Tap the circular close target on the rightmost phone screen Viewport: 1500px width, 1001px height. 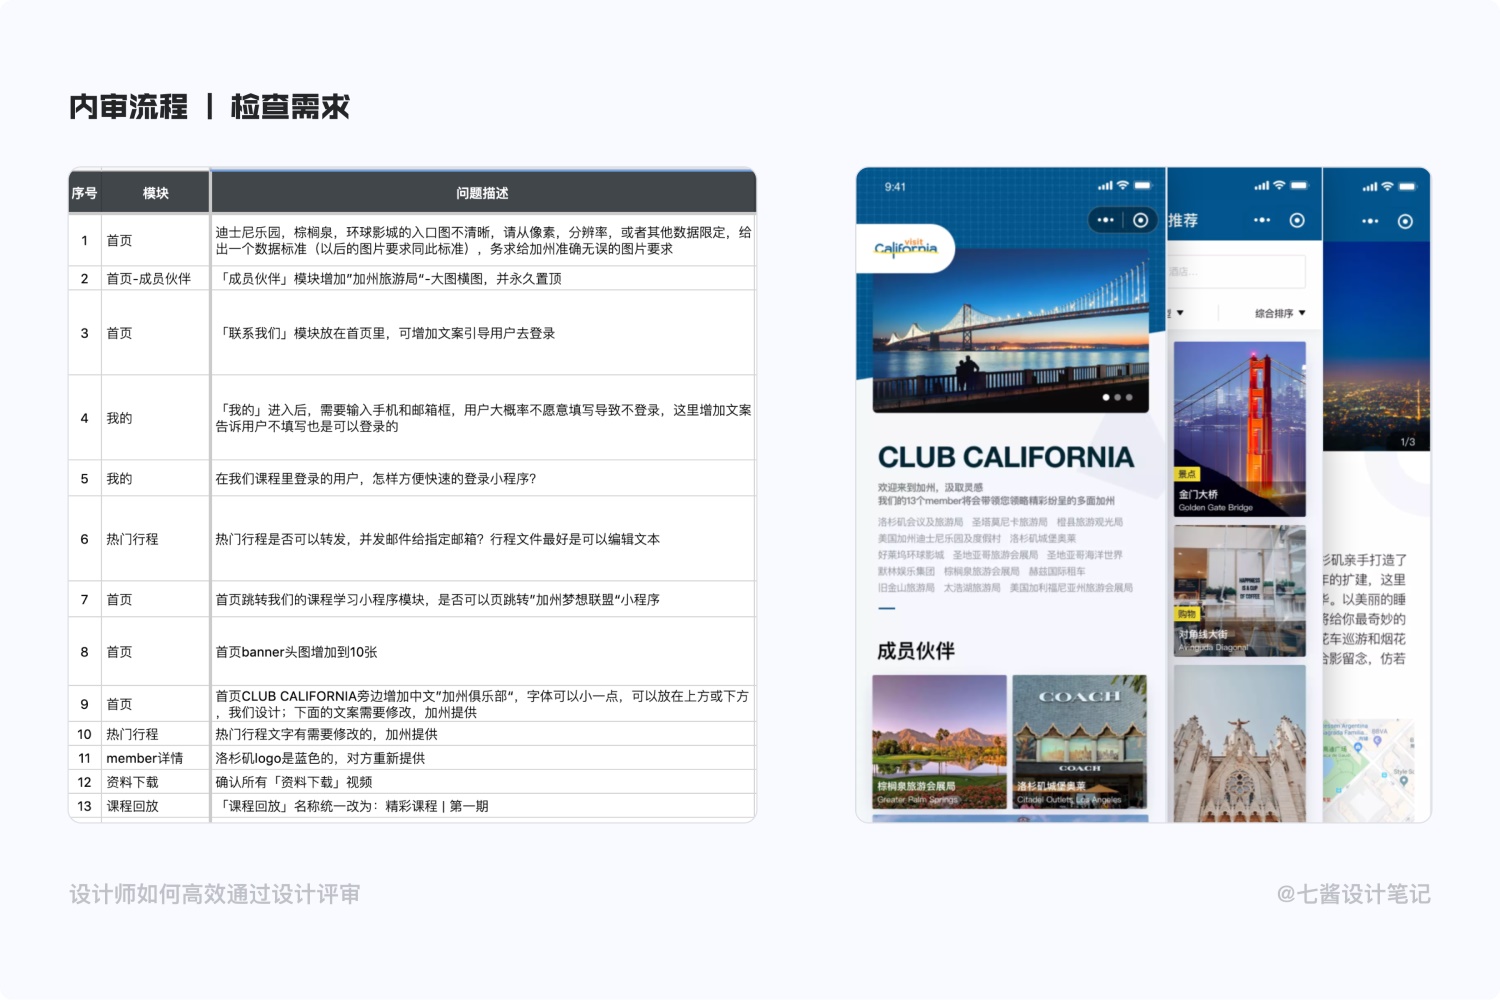point(1405,221)
